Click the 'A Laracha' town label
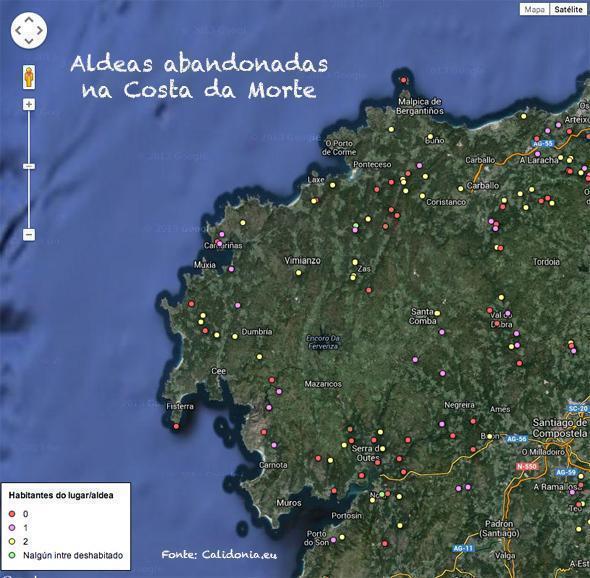This screenshot has width=590, height=578. pos(538,160)
